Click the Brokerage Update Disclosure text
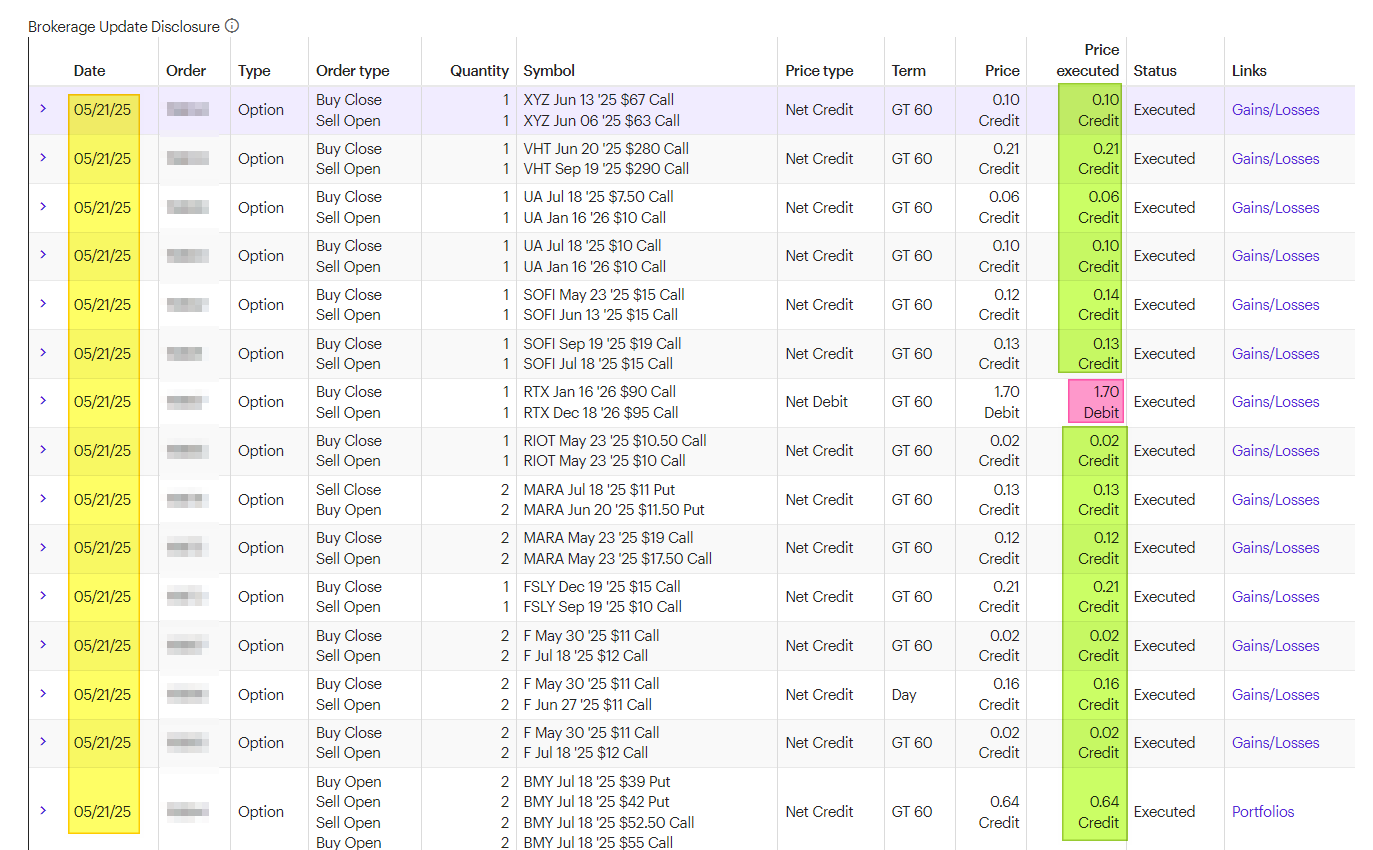This screenshot has height=850, width=1373. 124,26
